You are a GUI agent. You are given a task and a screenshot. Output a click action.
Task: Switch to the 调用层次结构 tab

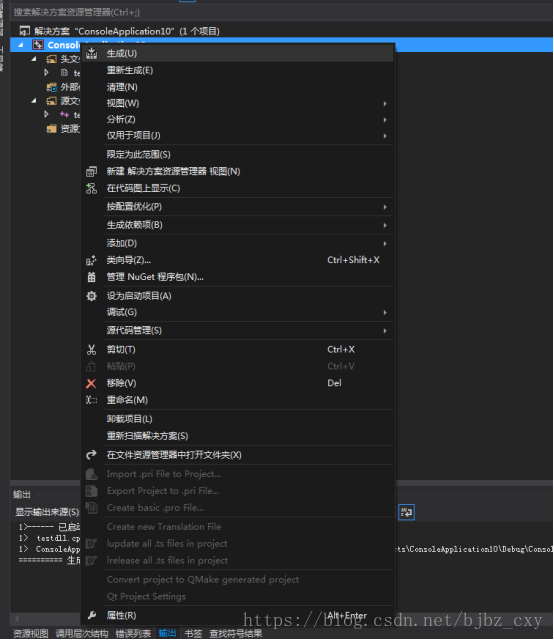82,633
